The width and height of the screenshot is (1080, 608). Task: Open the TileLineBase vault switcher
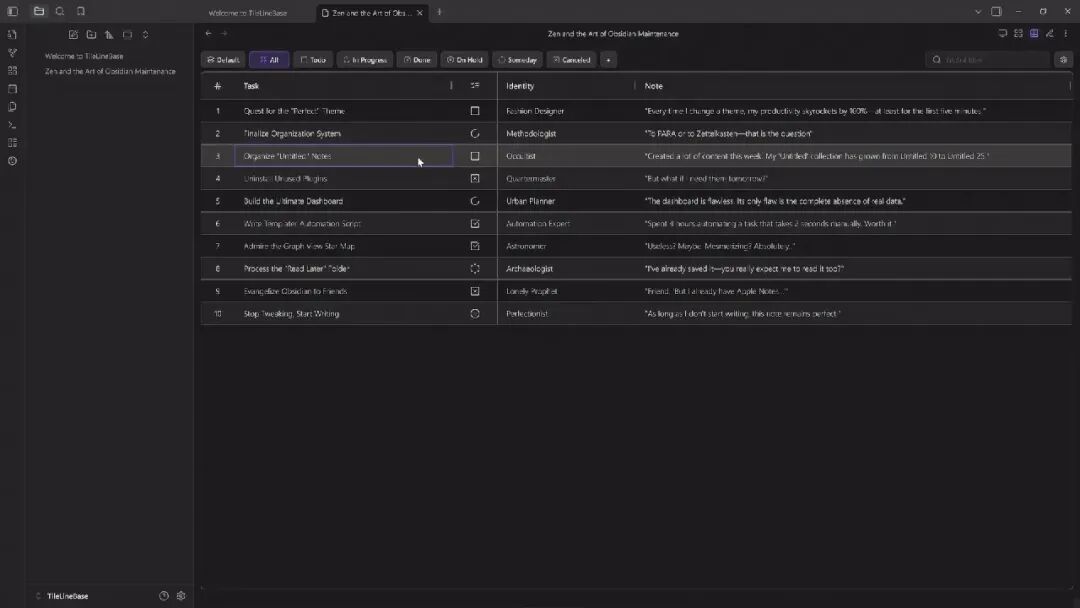(62, 596)
